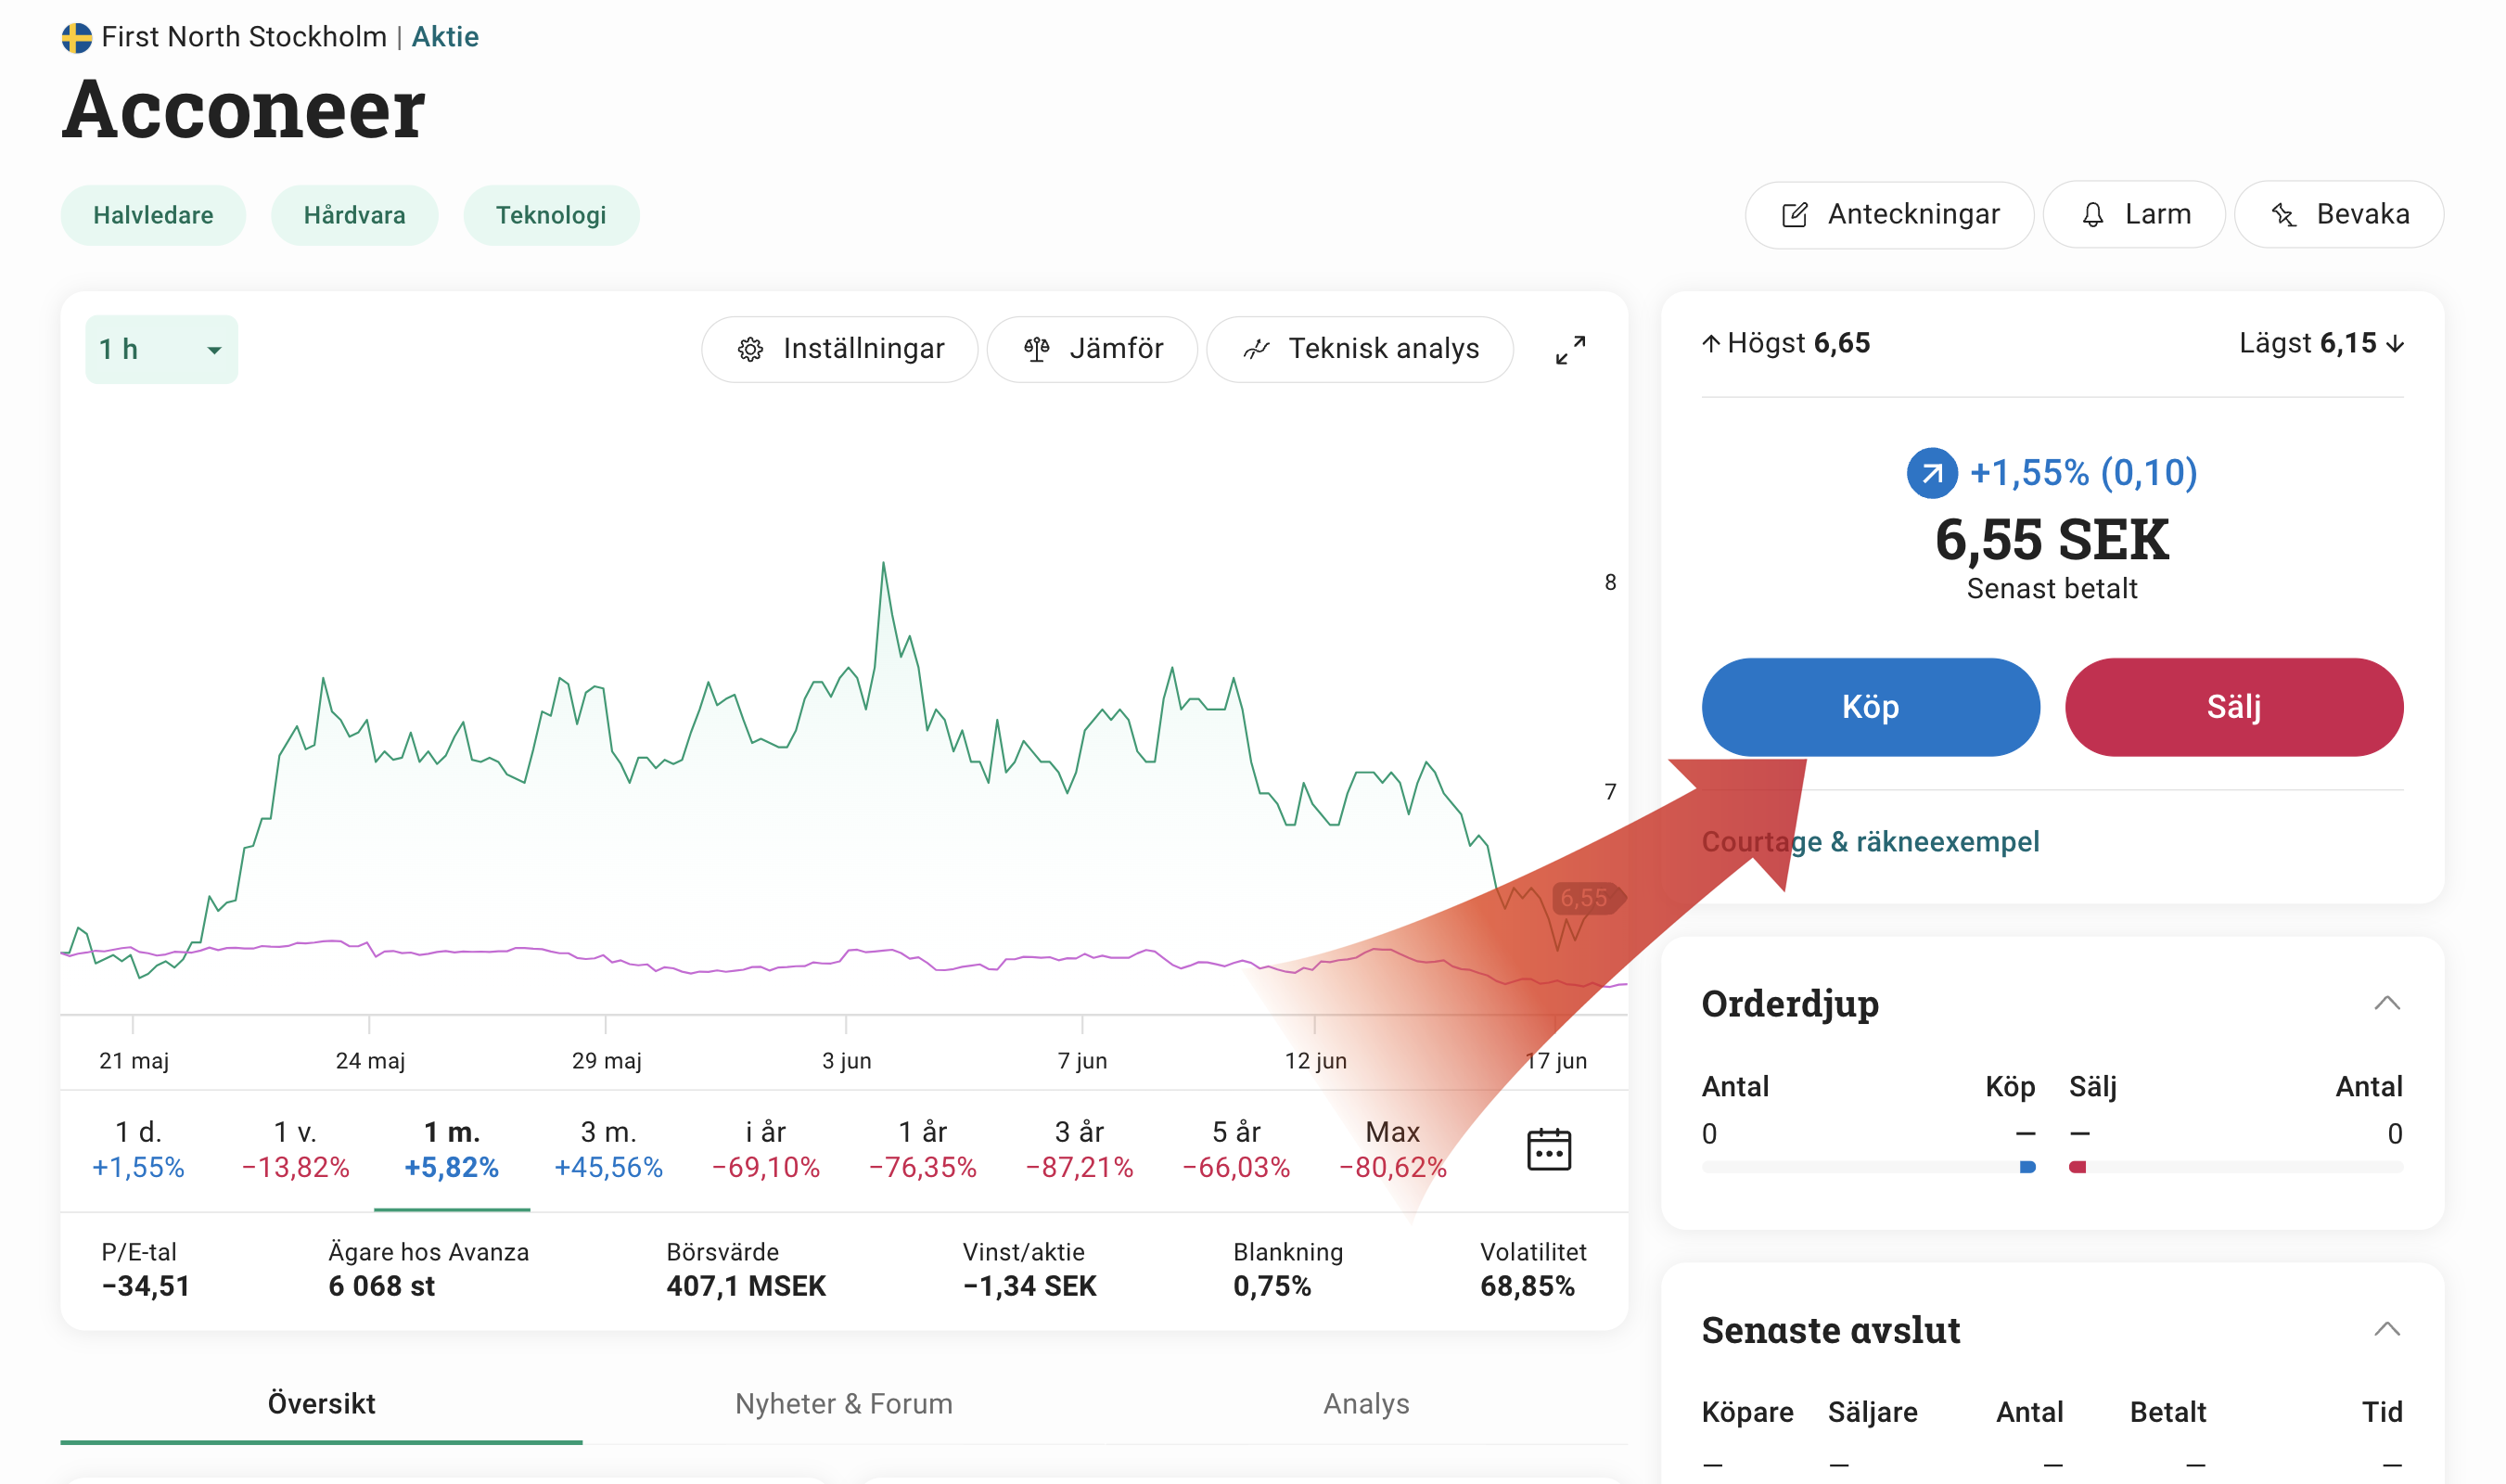Switch chart period to Max

click(1392, 1149)
